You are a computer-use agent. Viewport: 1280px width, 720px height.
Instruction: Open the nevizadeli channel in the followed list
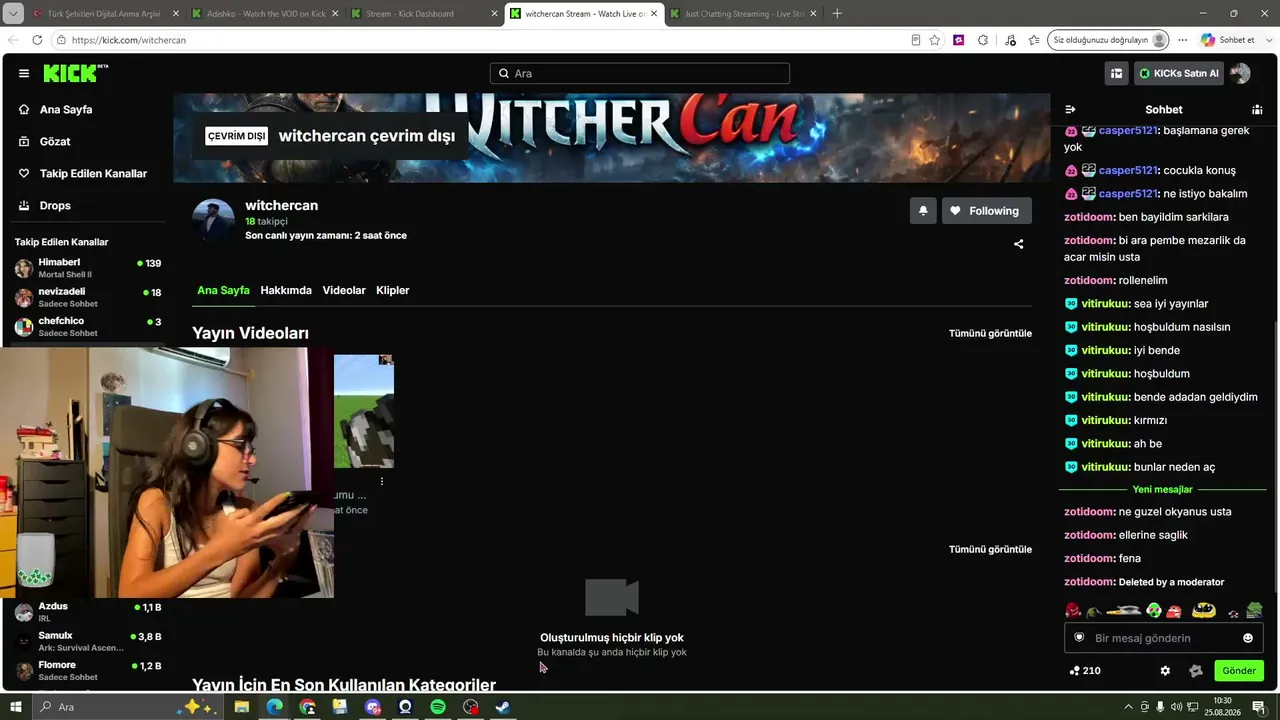[88, 297]
